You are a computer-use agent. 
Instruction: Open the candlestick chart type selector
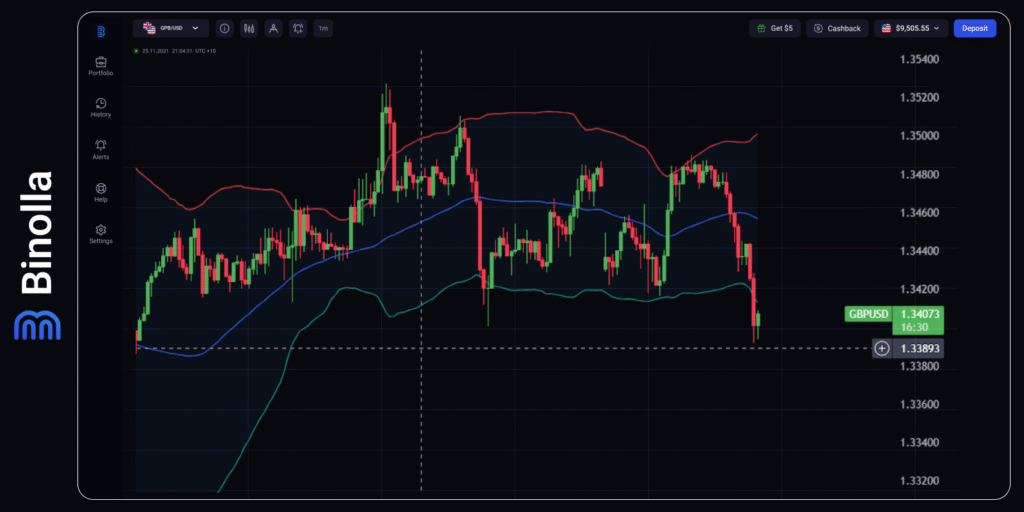tap(248, 29)
